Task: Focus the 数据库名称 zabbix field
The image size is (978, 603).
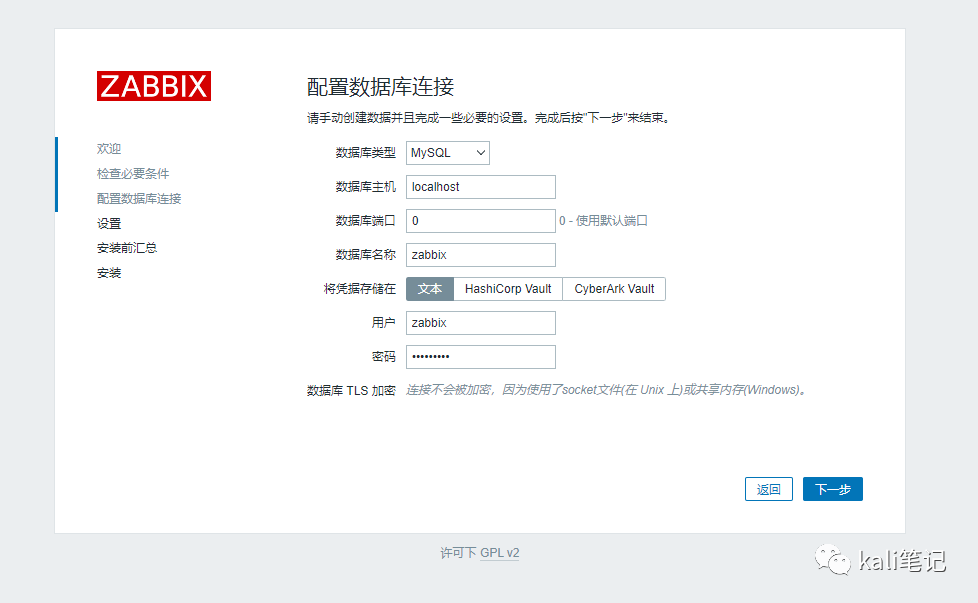Action: pos(481,255)
